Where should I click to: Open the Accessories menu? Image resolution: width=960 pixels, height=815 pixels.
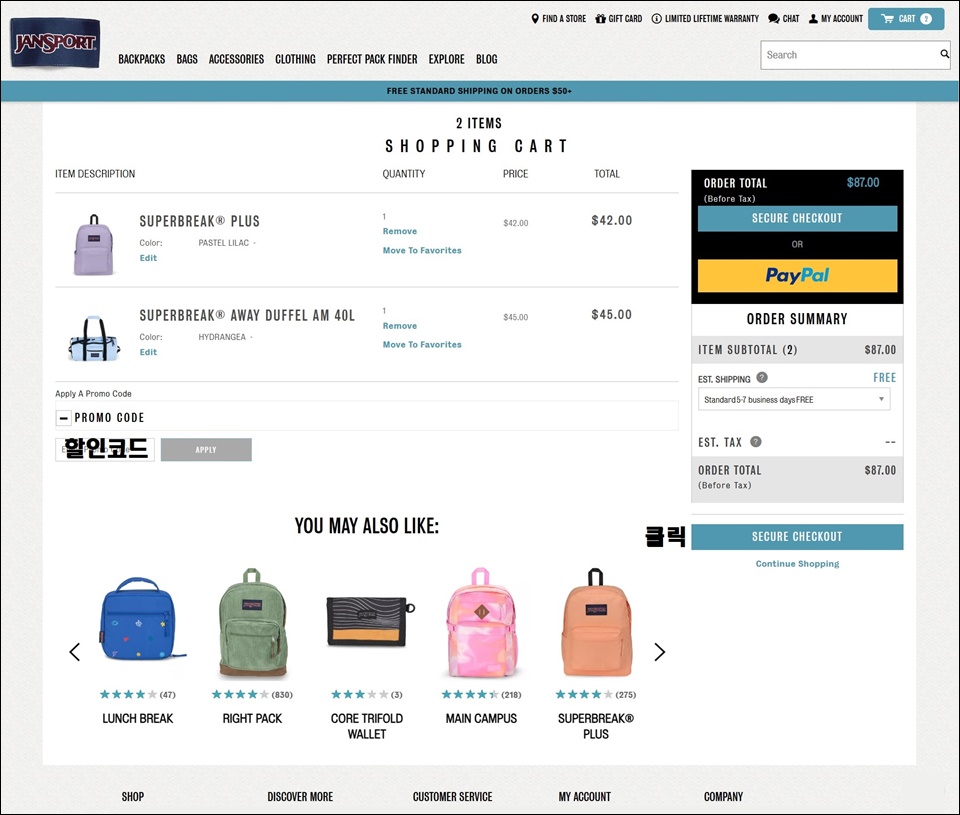236,59
